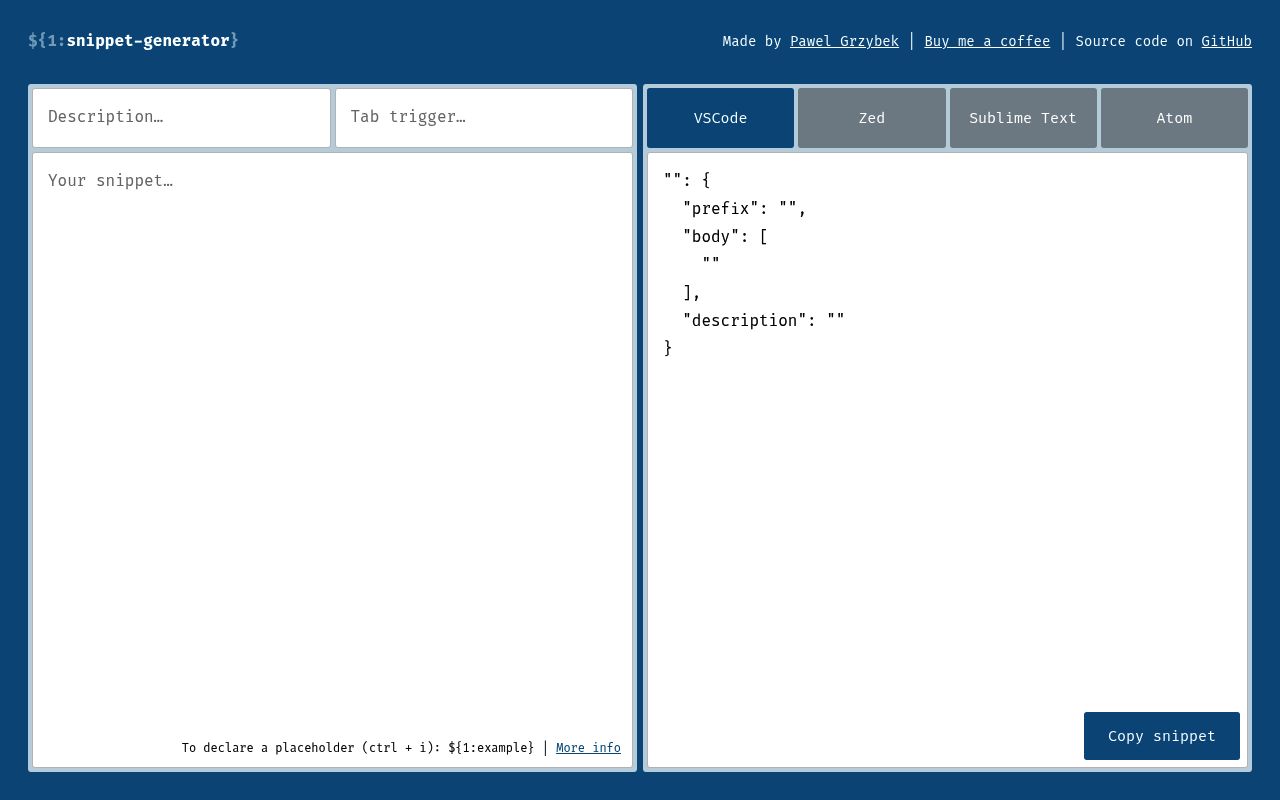Click the Made by text in the header
Image resolution: width=1280 pixels, height=800 pixels.
pos(752,41)
